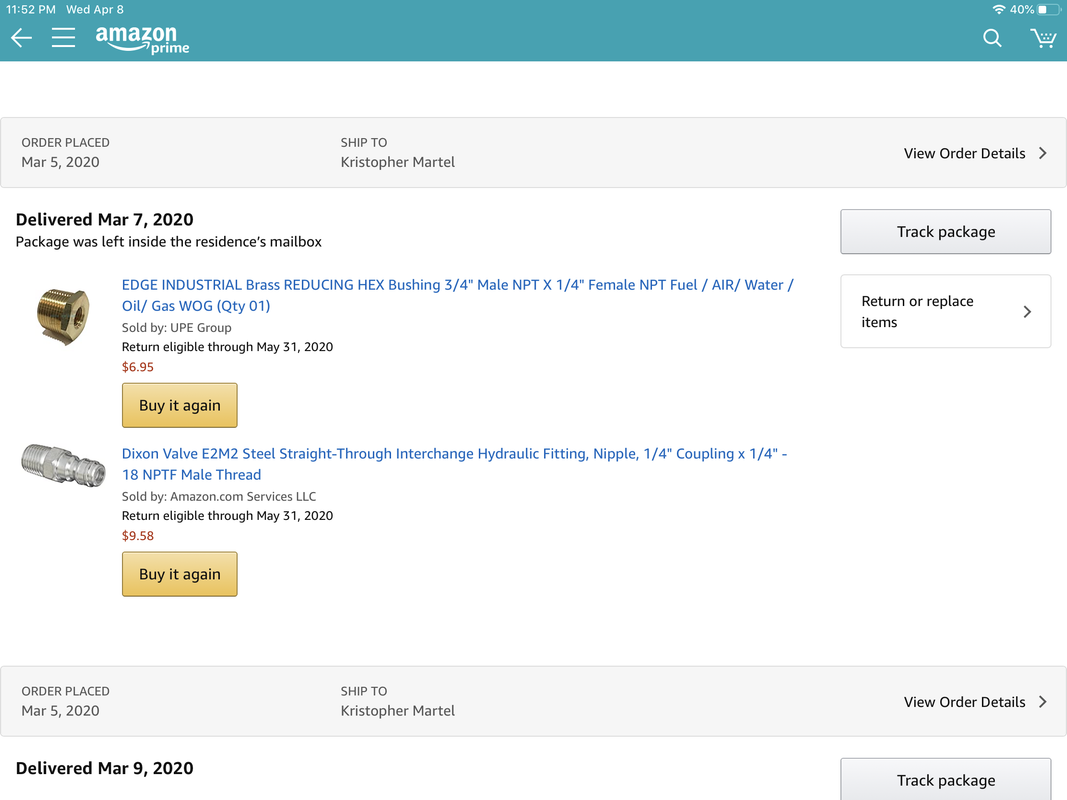Tap the Amazon Prime logo
This screenshot has width=1067, height=800.
pyautogui.click(x=142, y=40)
